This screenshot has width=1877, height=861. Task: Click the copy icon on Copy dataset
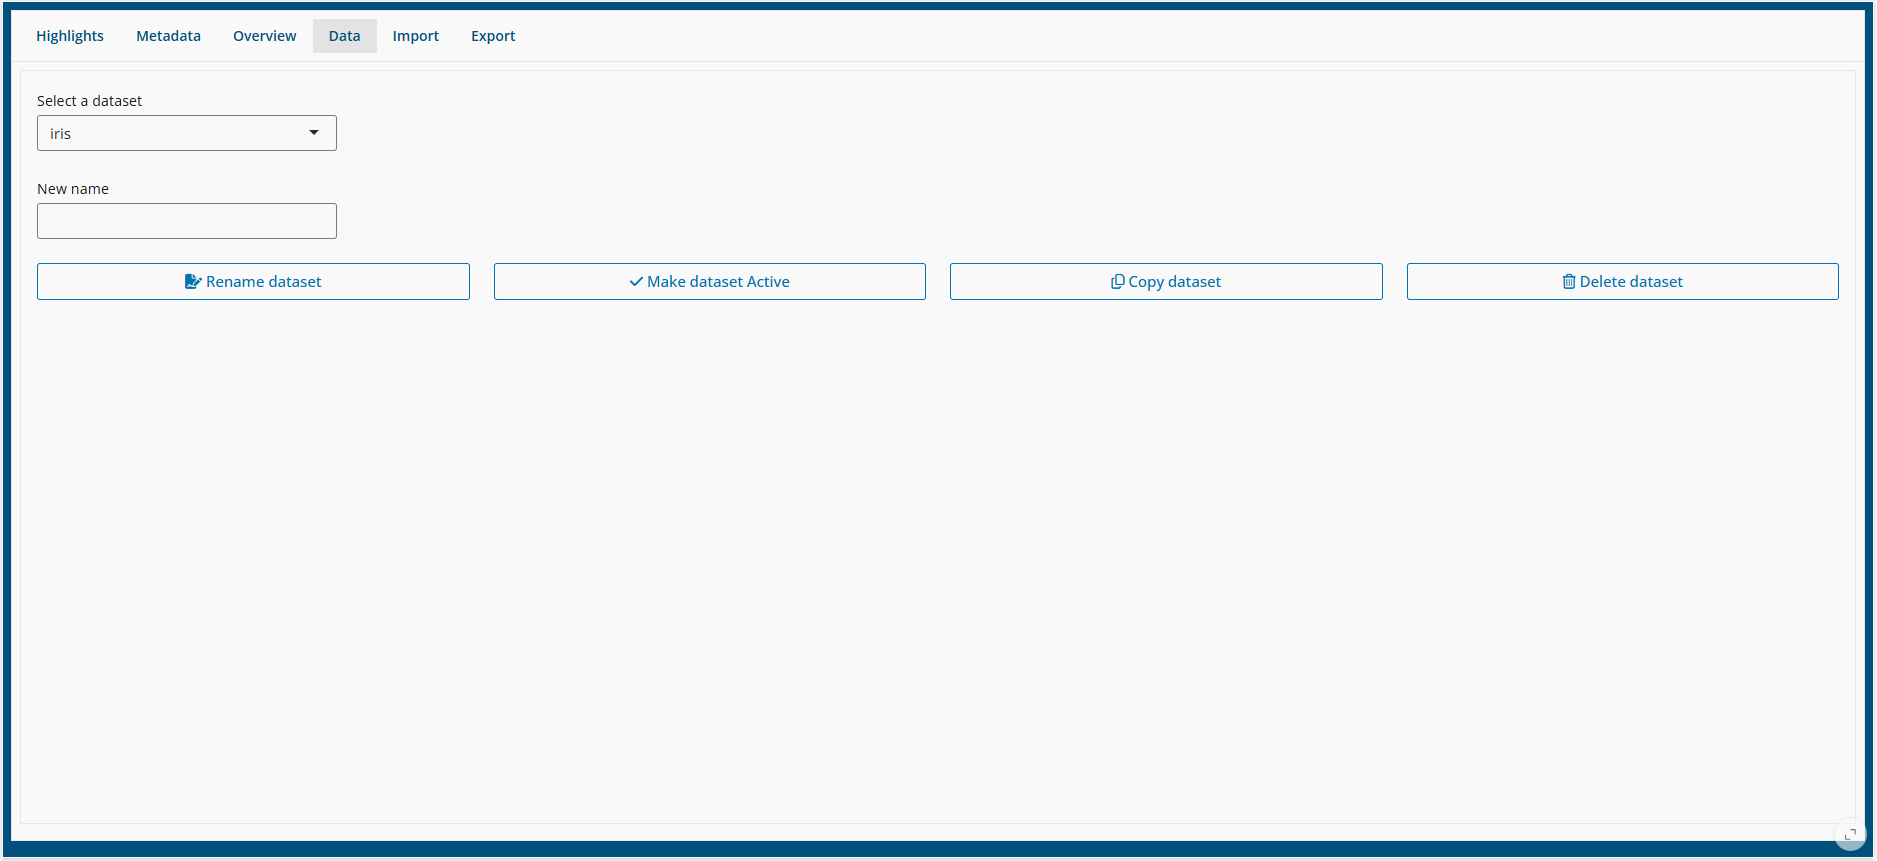click(x=1117, y=282)
